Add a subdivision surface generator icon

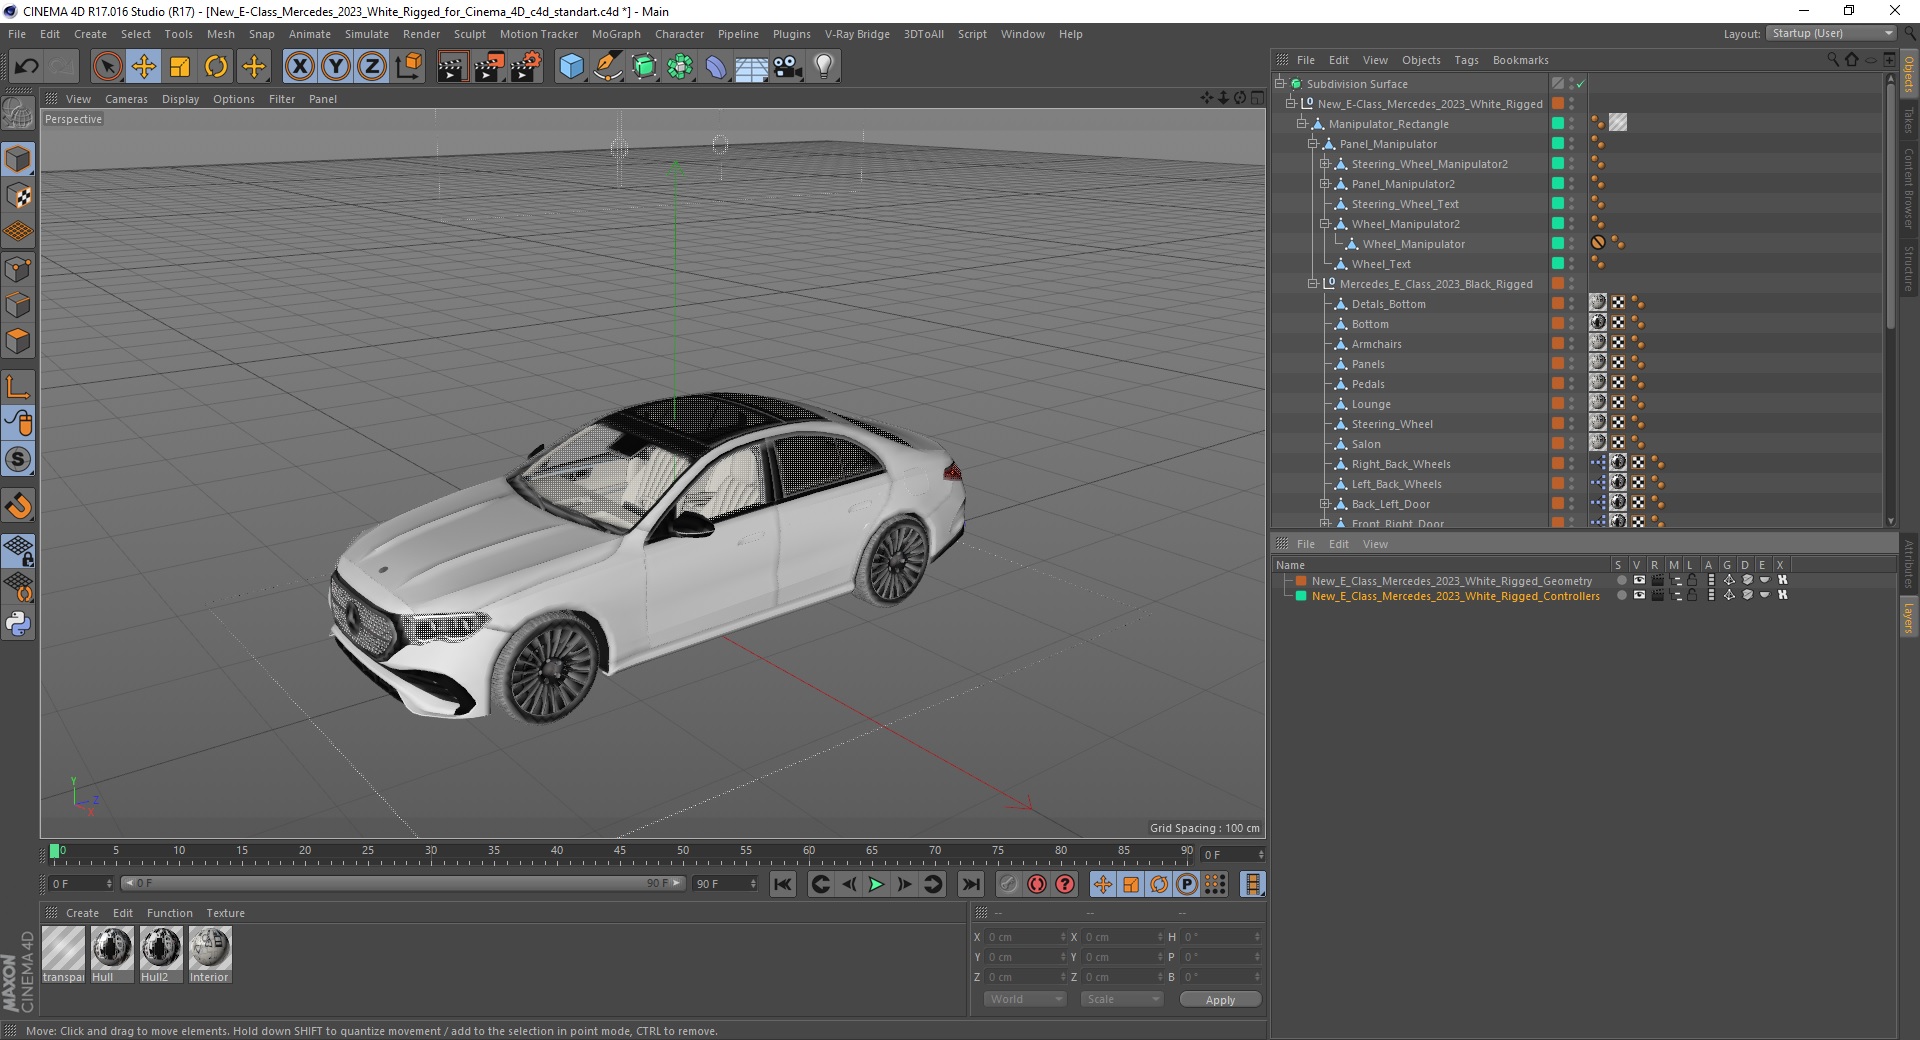(644, 67)
